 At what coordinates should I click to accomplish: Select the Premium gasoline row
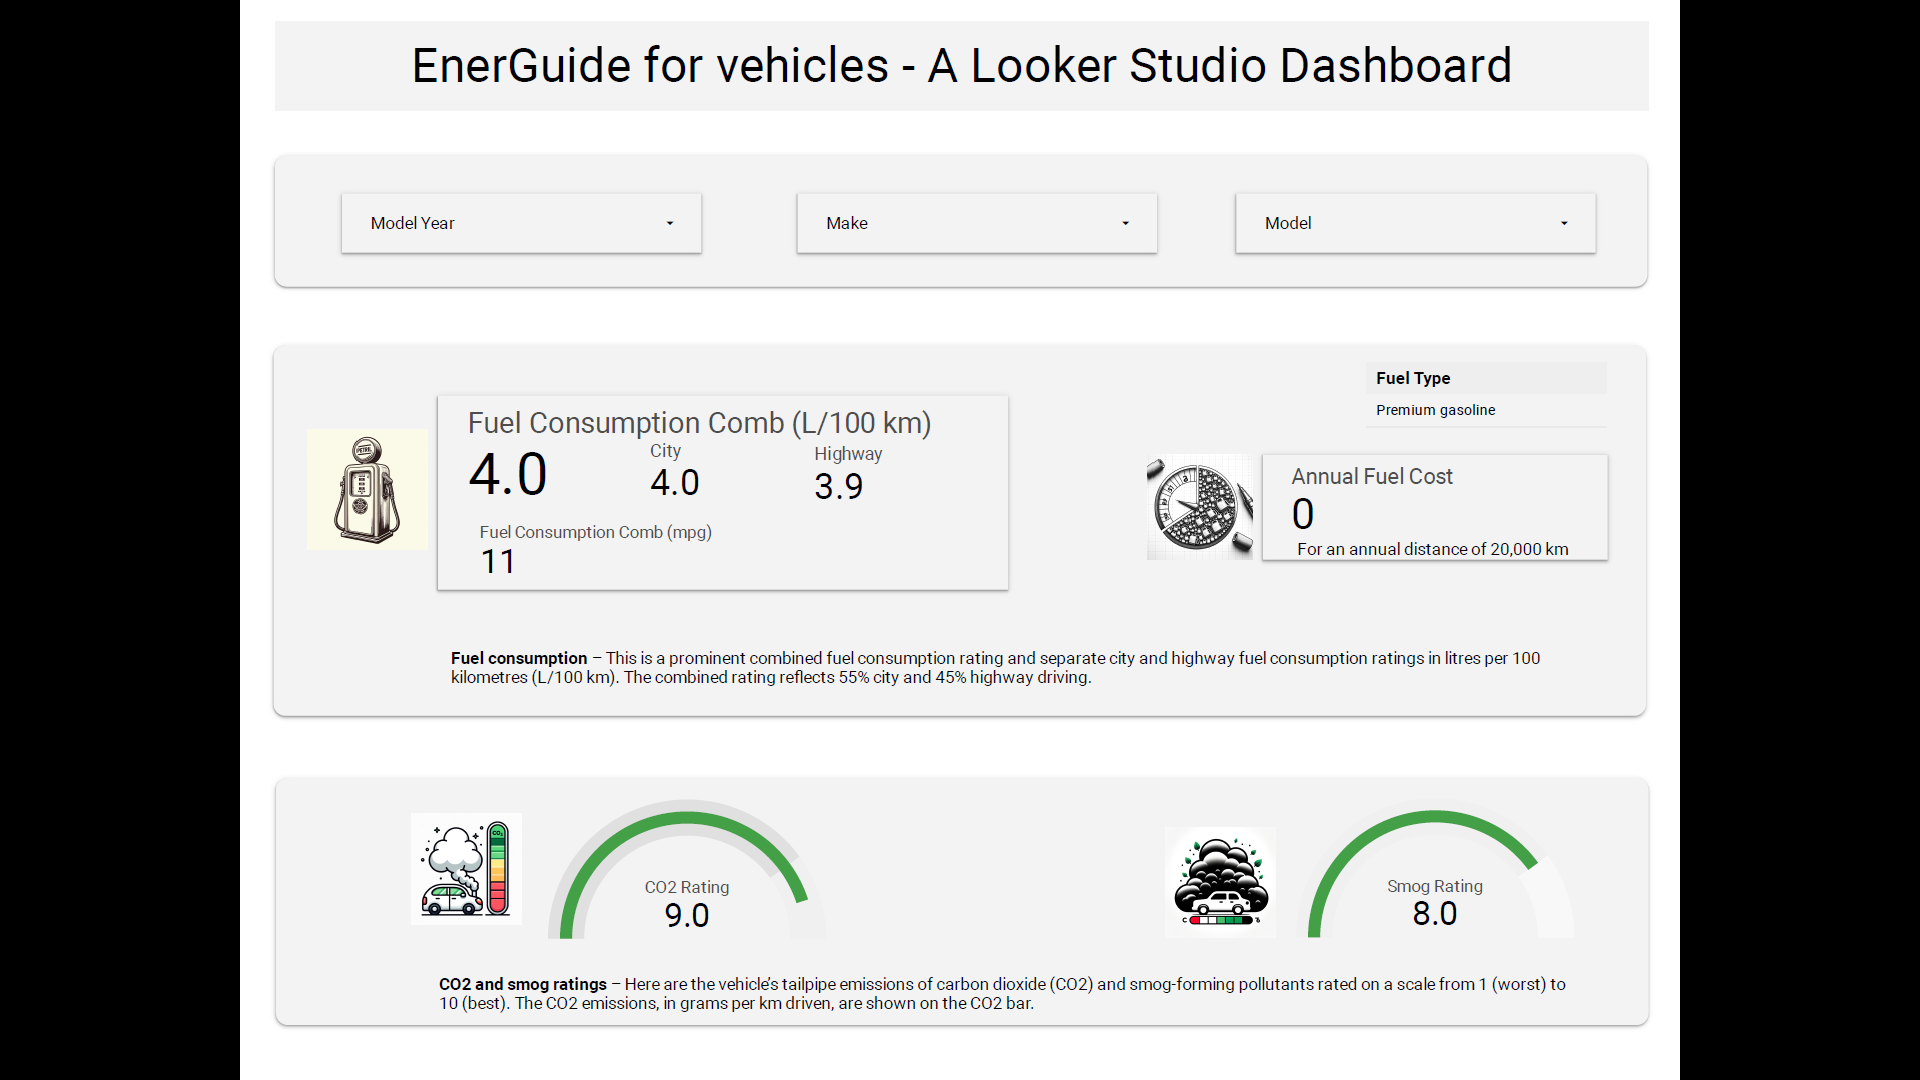point(1435,410)
